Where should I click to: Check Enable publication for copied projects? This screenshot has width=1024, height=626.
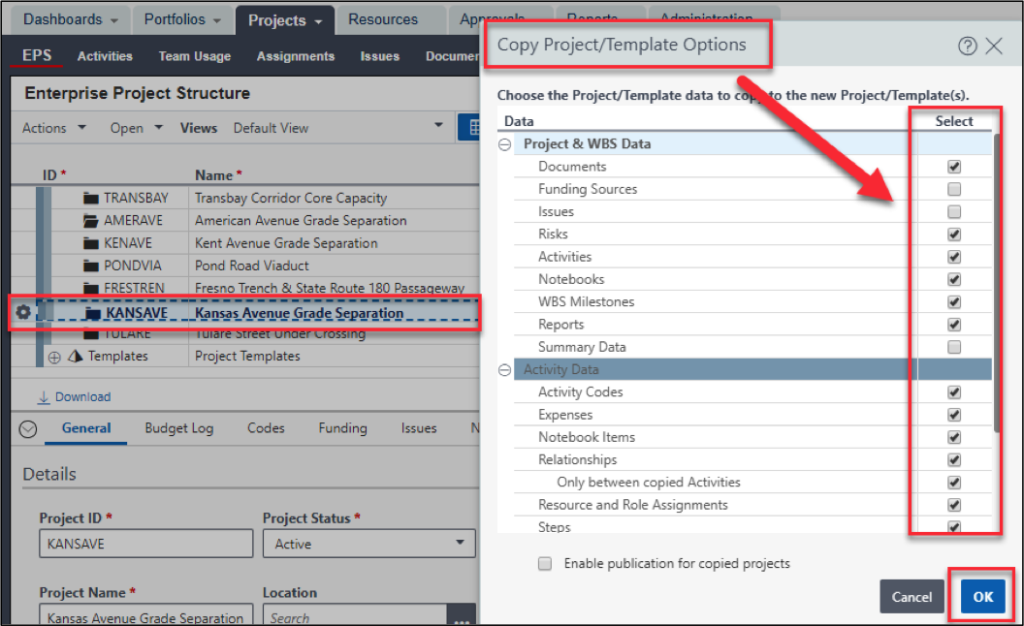545,563
